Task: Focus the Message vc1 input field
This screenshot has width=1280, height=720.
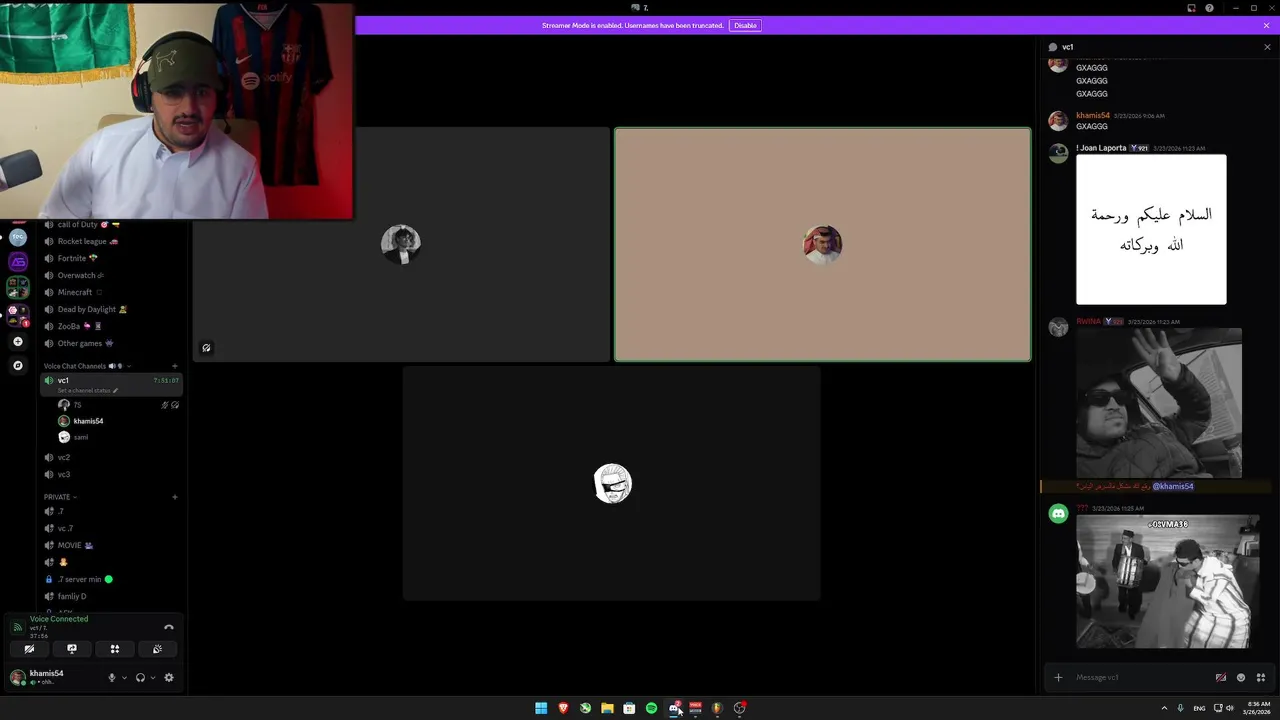Action: pos(1140,677)
